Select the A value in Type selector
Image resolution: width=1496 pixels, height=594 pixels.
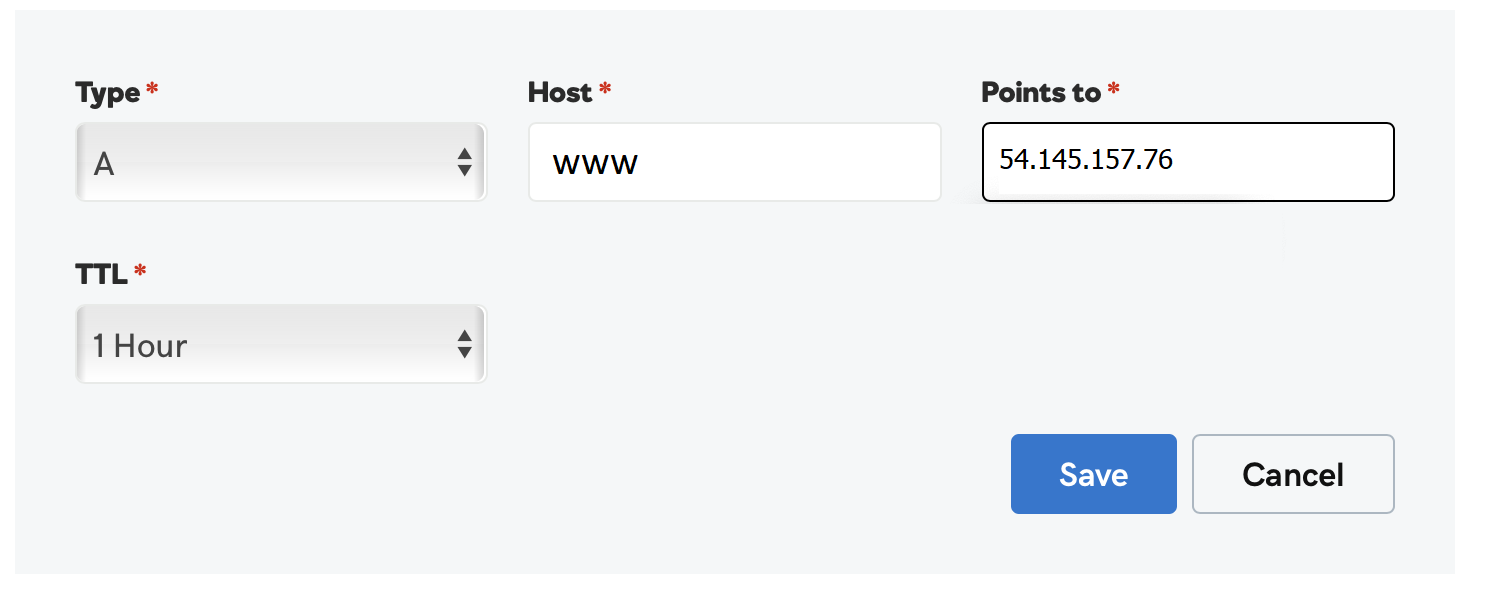(104, 164)
